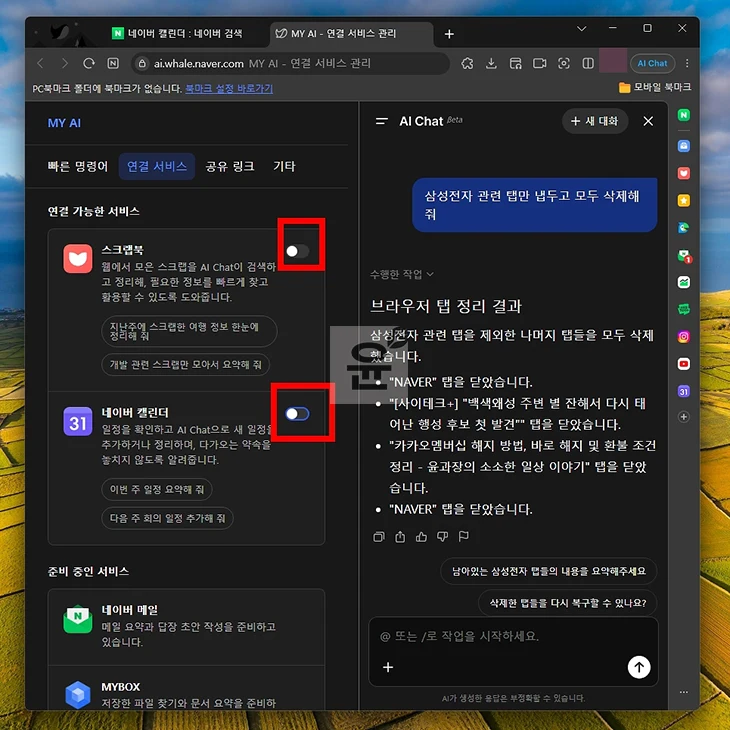The image size is (730, 730).
Task: Go back to previous page
Action: pos(41,63)
